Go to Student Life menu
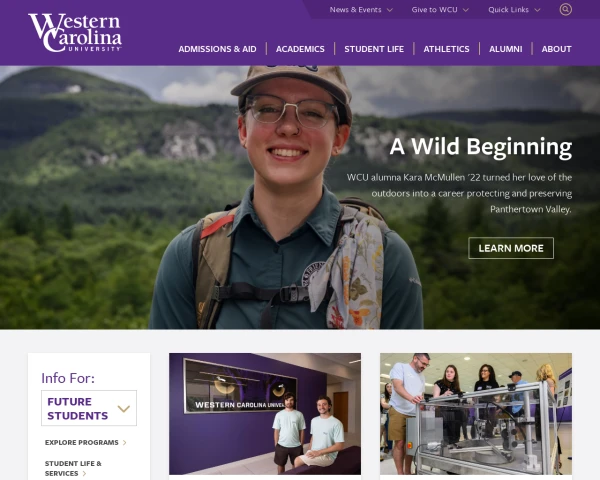 [374, 49]
